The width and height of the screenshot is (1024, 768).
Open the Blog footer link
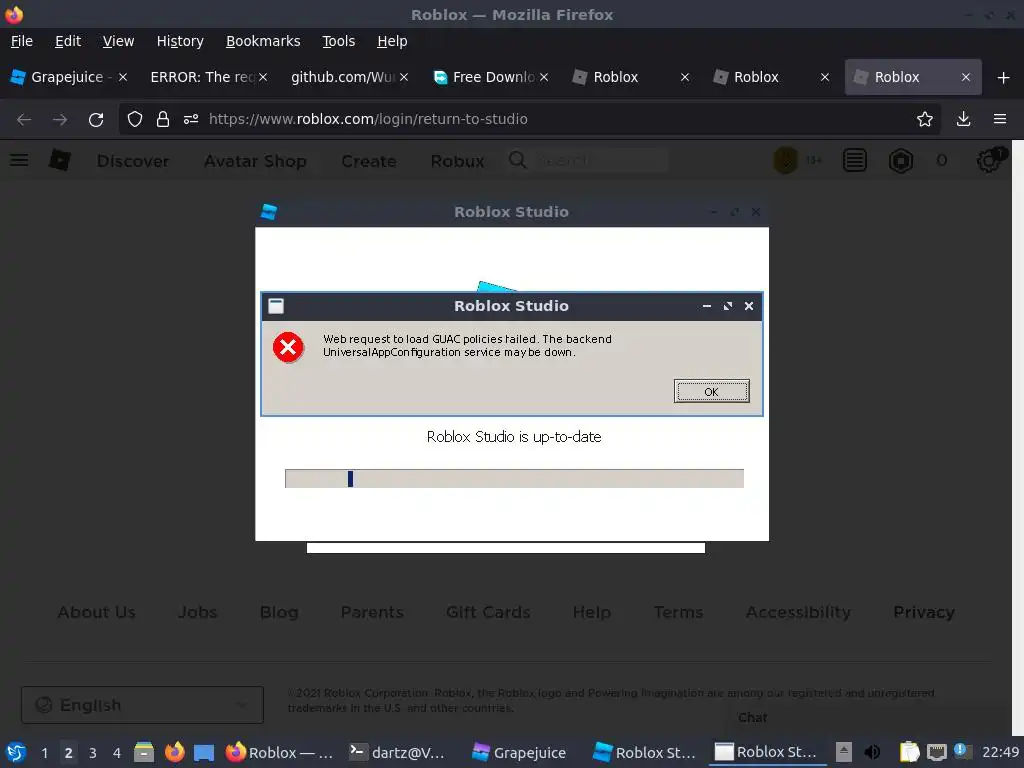[279, 612]
